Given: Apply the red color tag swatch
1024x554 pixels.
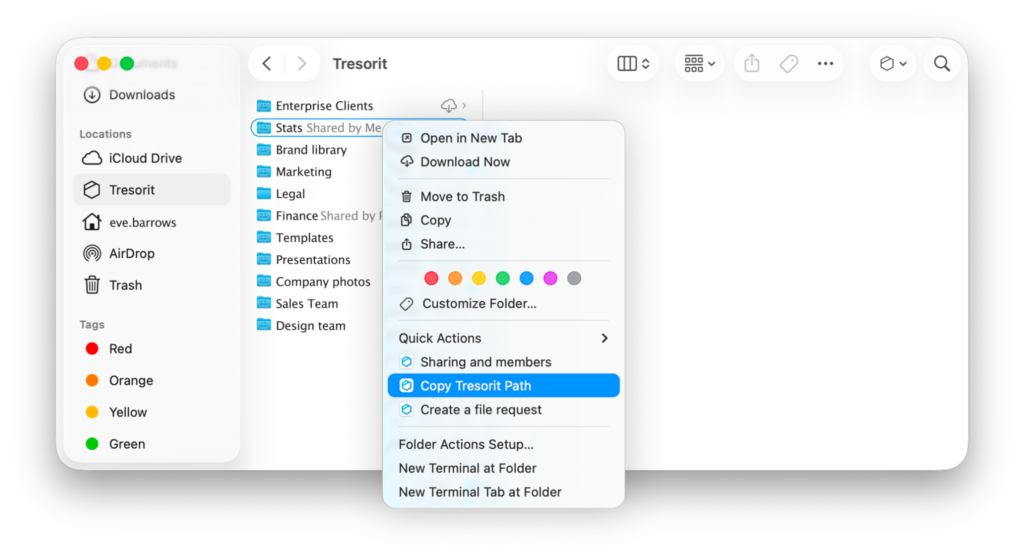Looking at the screenshot, I should point(431,278).
